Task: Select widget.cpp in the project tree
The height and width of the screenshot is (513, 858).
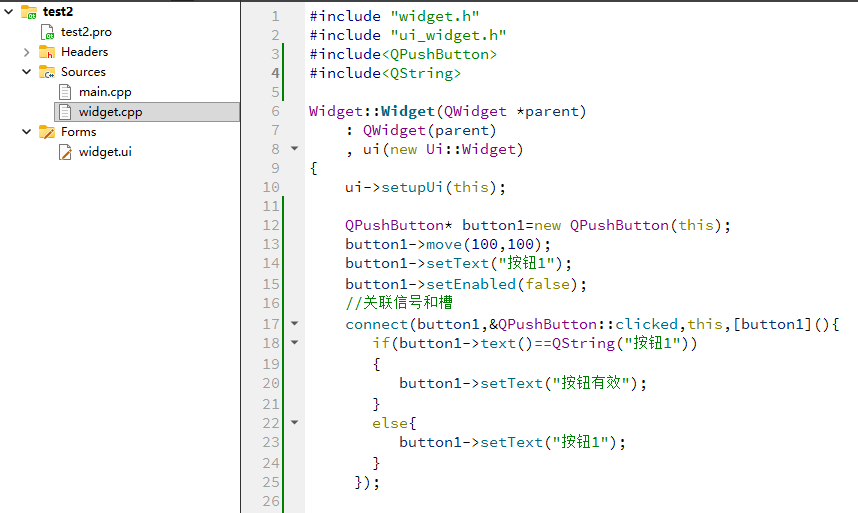Action: [111, 112]
